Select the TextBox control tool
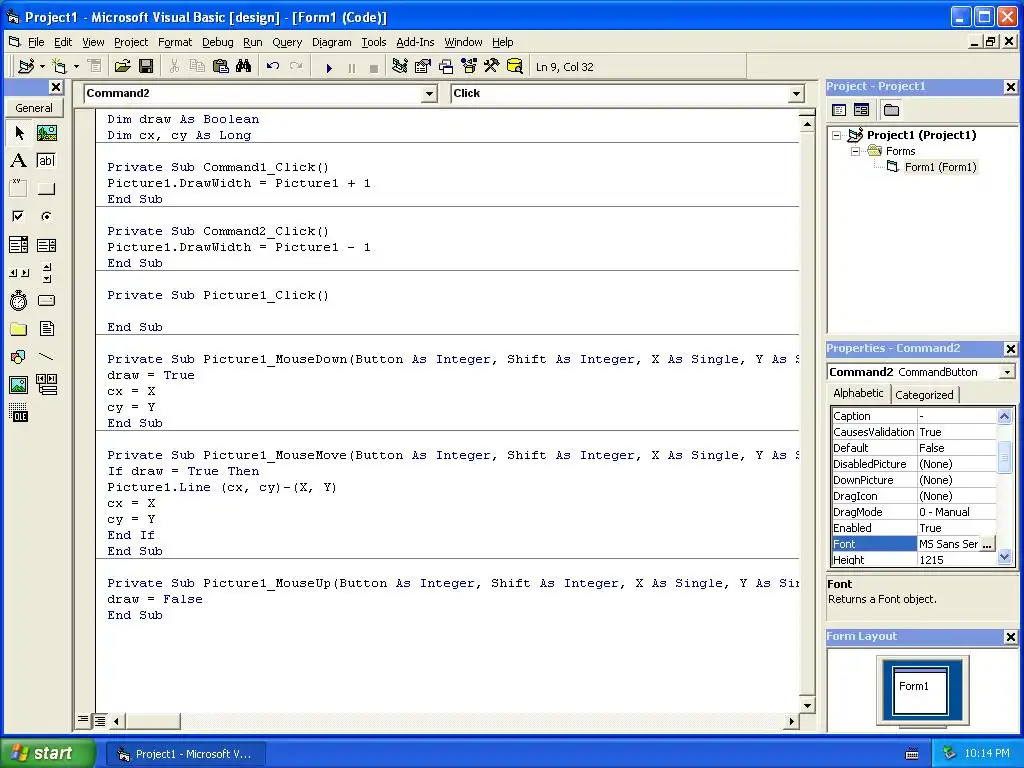Screen dimensions: 1024x768 tap(46, 161)
